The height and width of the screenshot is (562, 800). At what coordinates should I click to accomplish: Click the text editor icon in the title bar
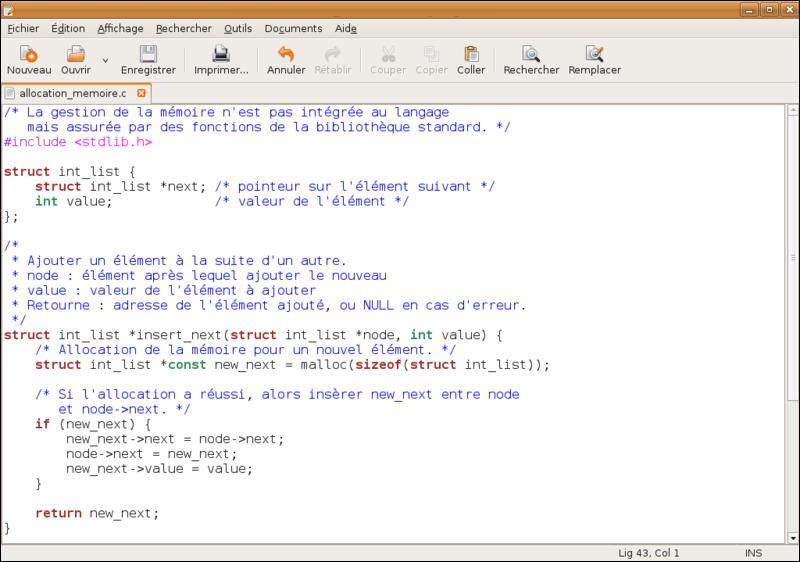pos(8,9)
